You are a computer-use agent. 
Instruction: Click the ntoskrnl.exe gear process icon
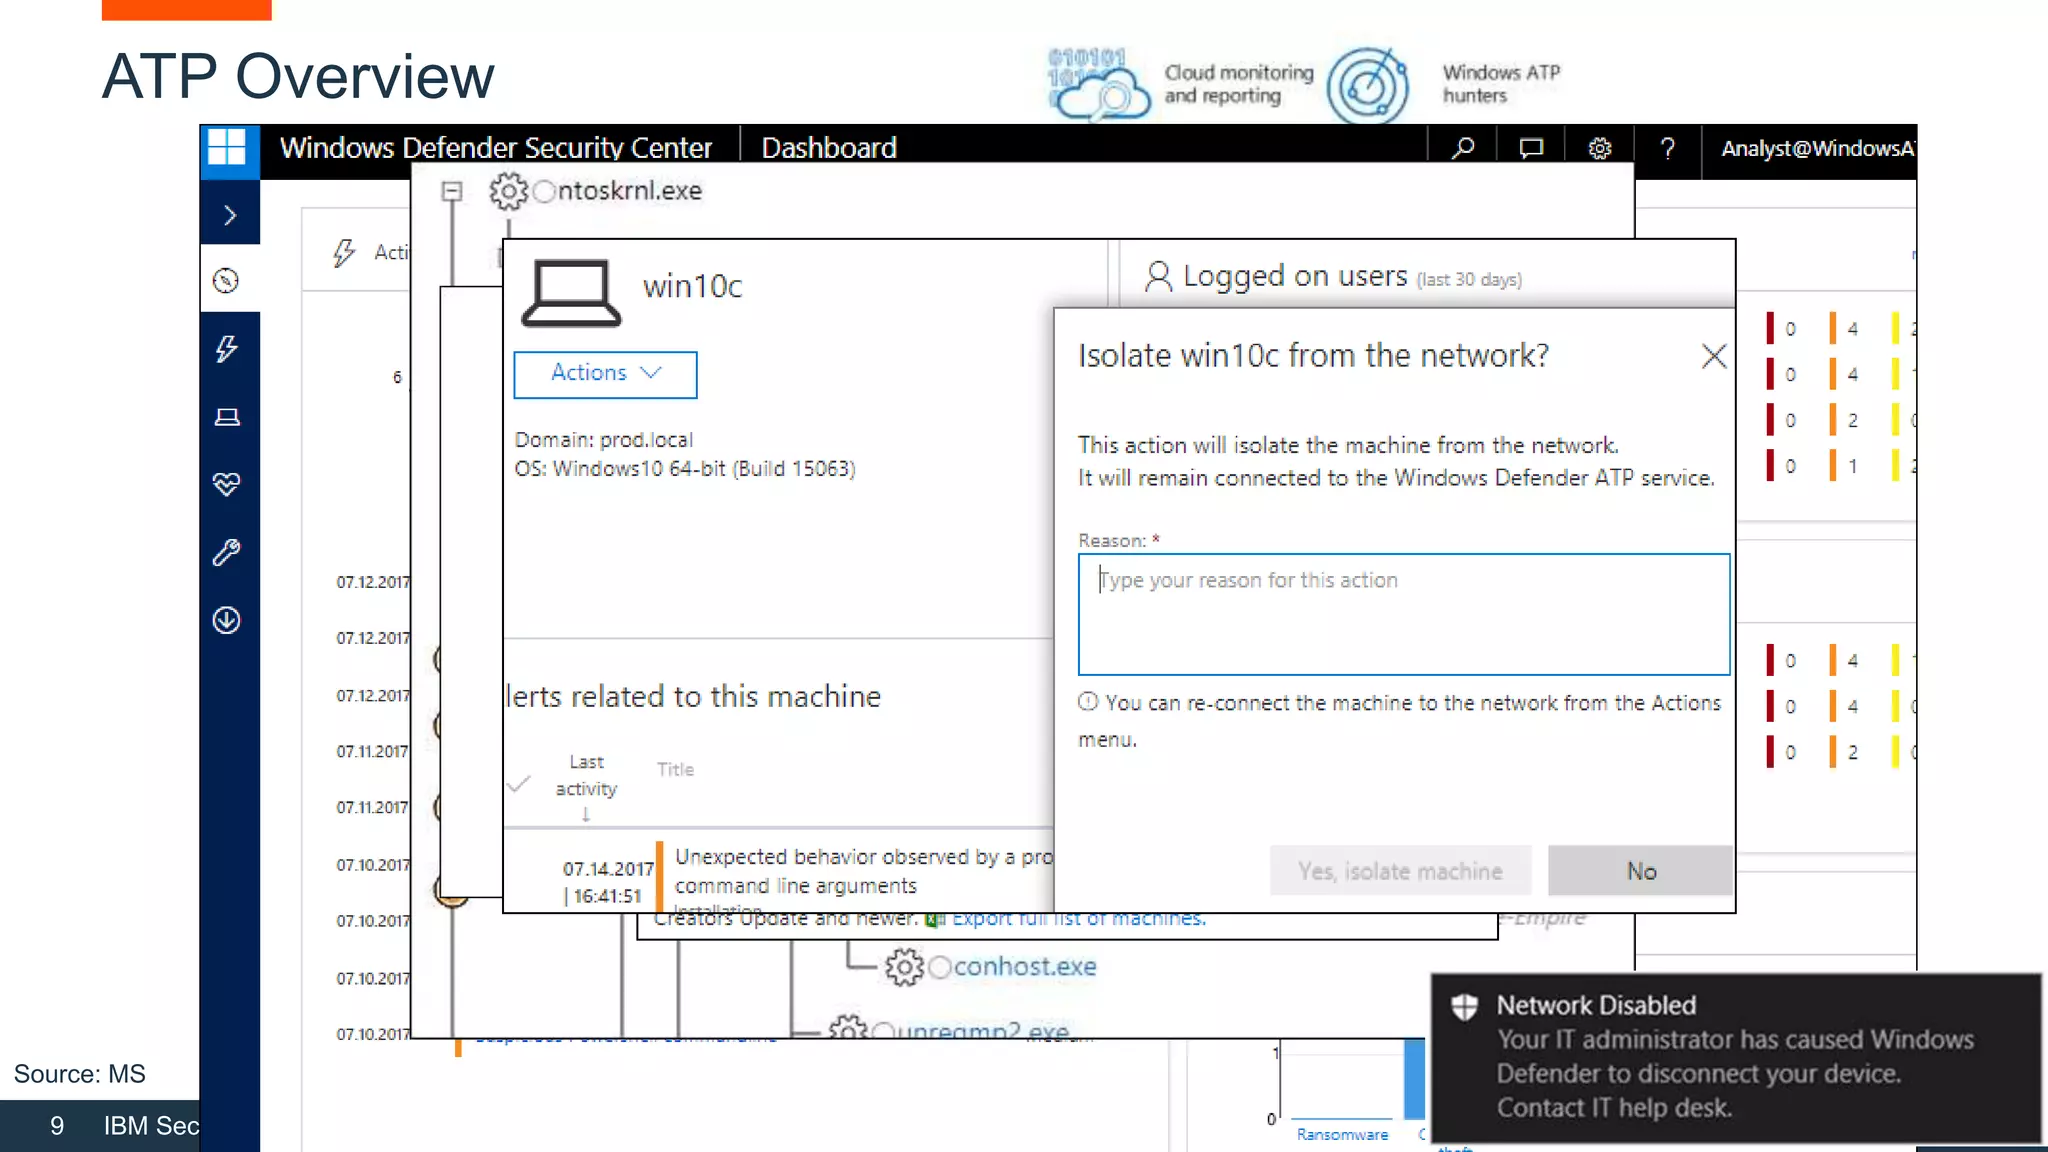click(x=508, y=190)
